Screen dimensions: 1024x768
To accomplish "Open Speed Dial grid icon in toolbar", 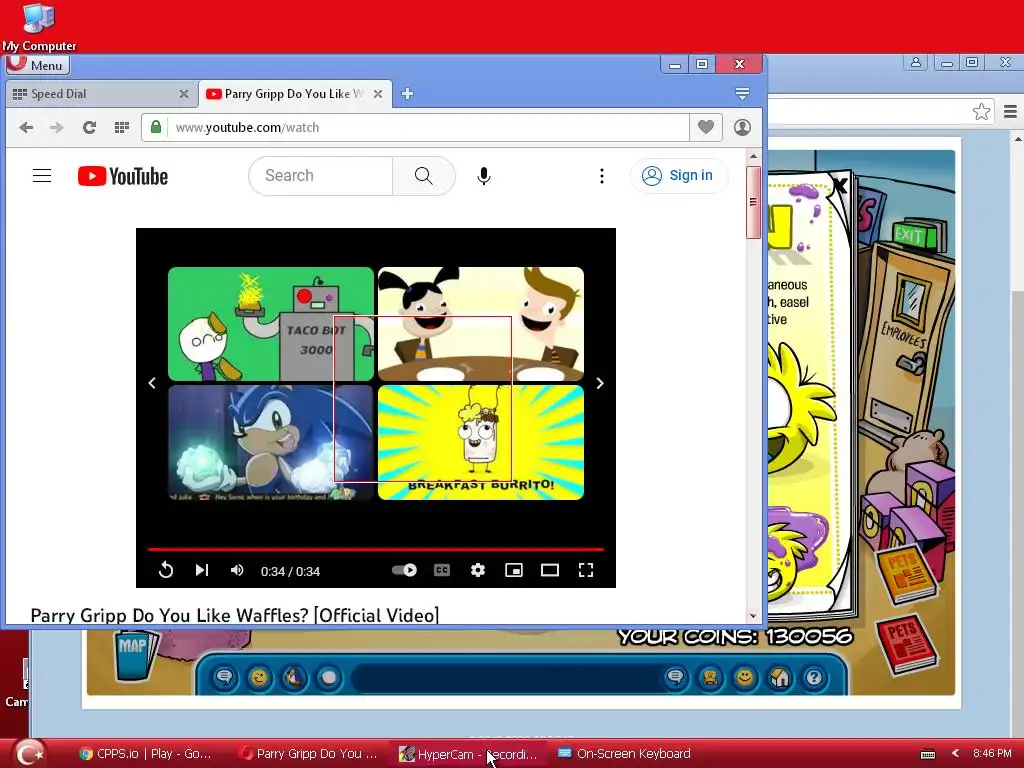I will [121, 127].
